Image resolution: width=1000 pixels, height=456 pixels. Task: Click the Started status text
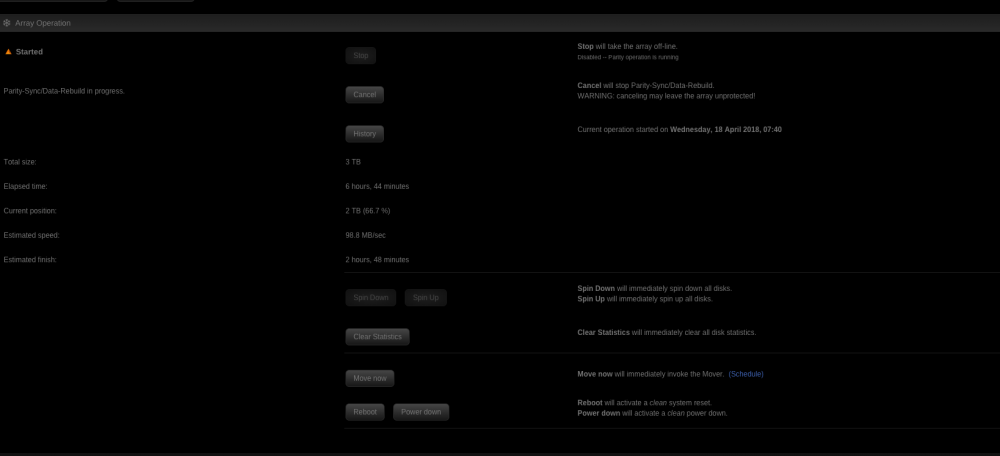point(29,52)
